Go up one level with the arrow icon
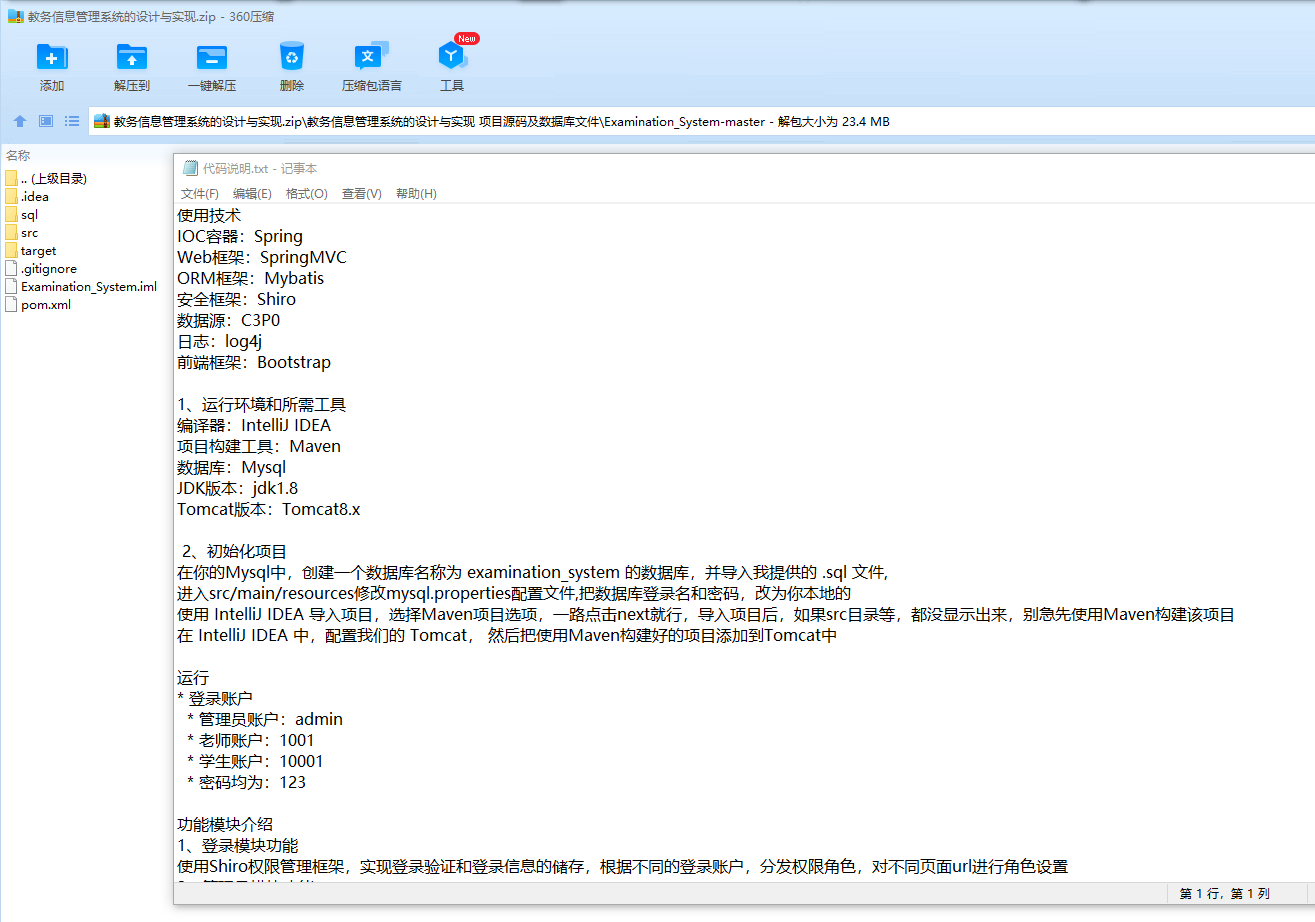This screenshot has width=1315, height=922. [x=20, y=121]
